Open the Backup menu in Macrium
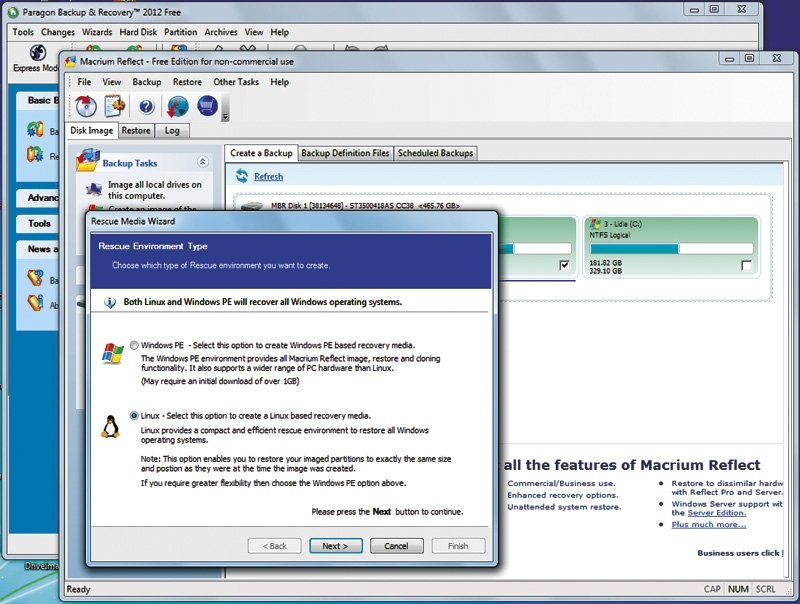Screen dimensions: 800x604 (x=147, y=82)
